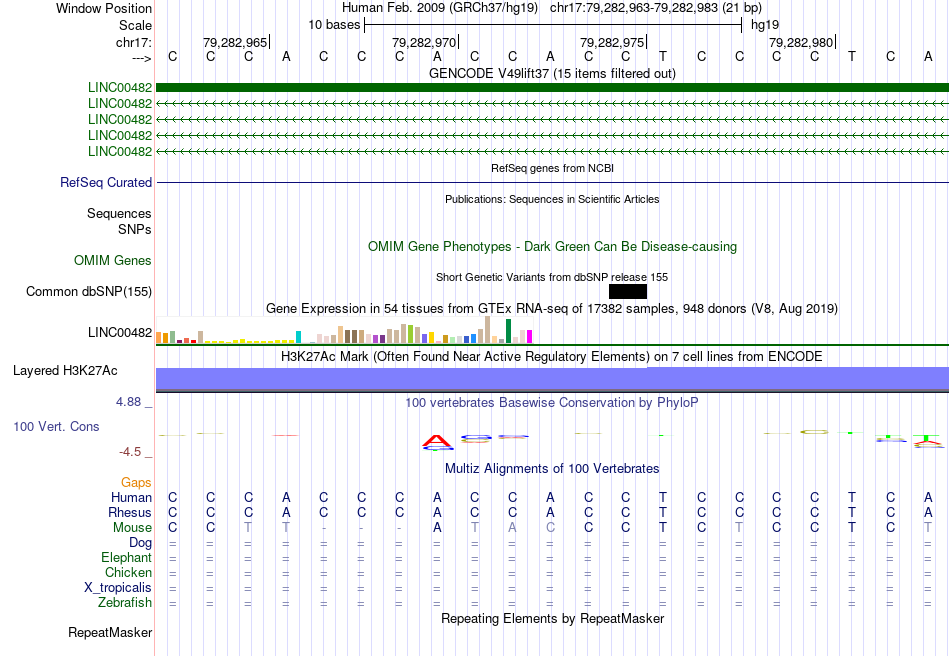The width and height of the screenshot is (950, 656).
Task: Open the GTEx tissue expression bar chart
Action: [x=344, y=330]
